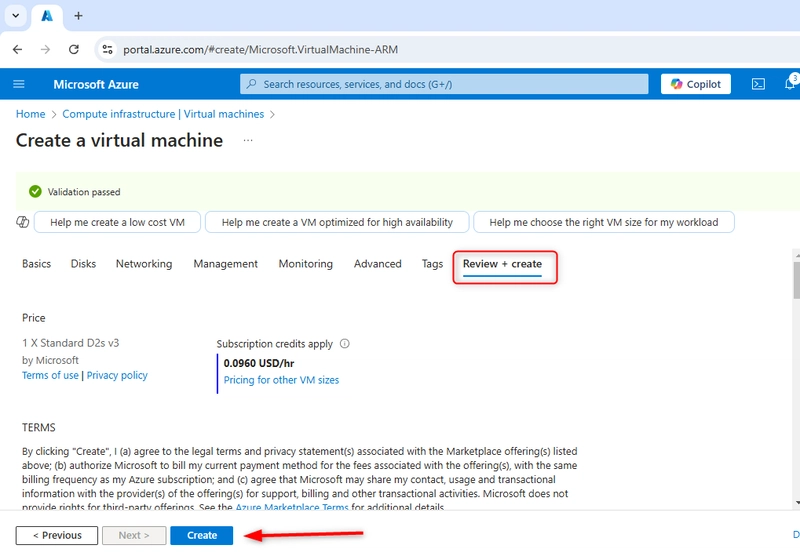The width and height of the screenshot is (800, 556).
Task: Click the Validation passed message text
Action: tap(84, 192)
